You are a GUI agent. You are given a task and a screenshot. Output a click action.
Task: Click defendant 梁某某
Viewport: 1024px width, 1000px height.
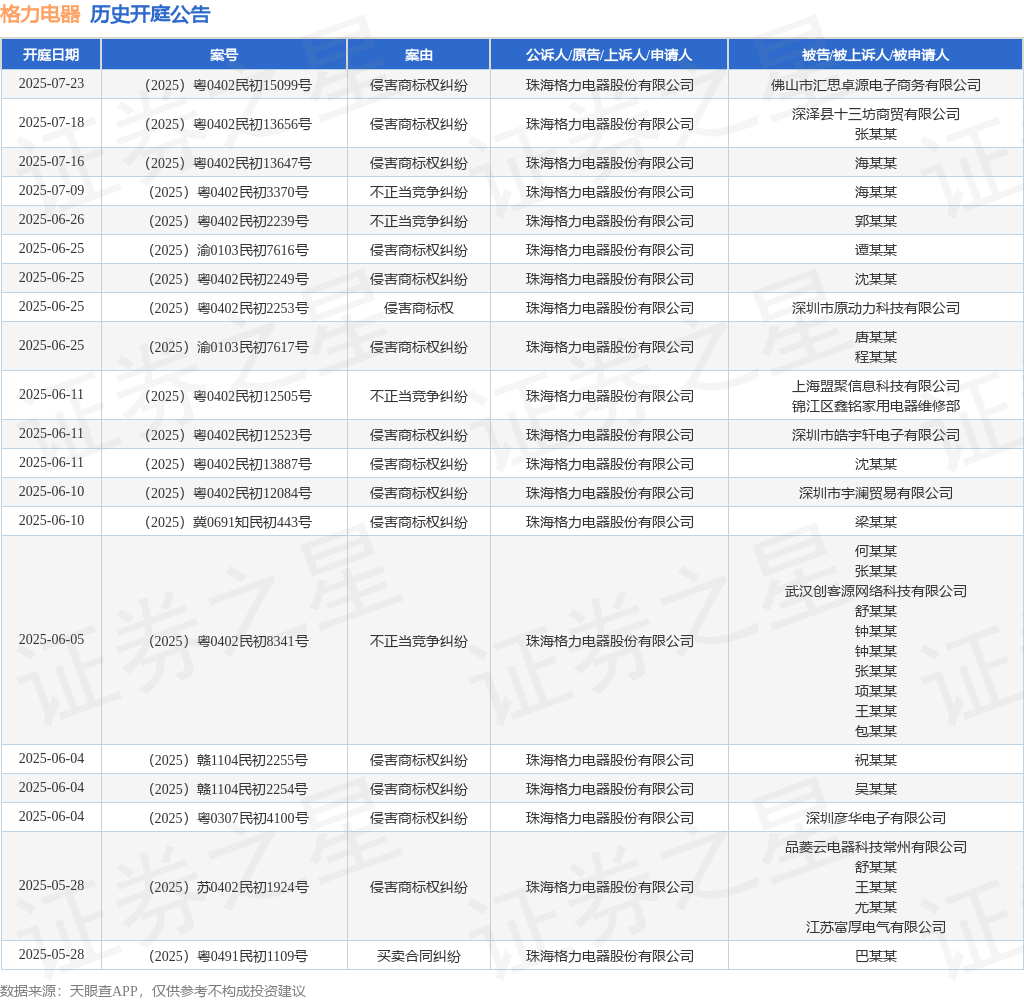pyautogui.click(x=876, y=523)
